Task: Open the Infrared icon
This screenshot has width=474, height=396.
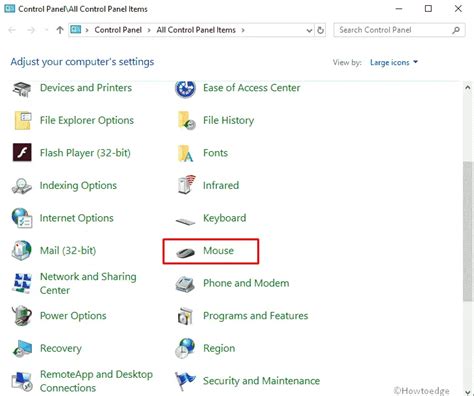Action: (x=186, y=185)
